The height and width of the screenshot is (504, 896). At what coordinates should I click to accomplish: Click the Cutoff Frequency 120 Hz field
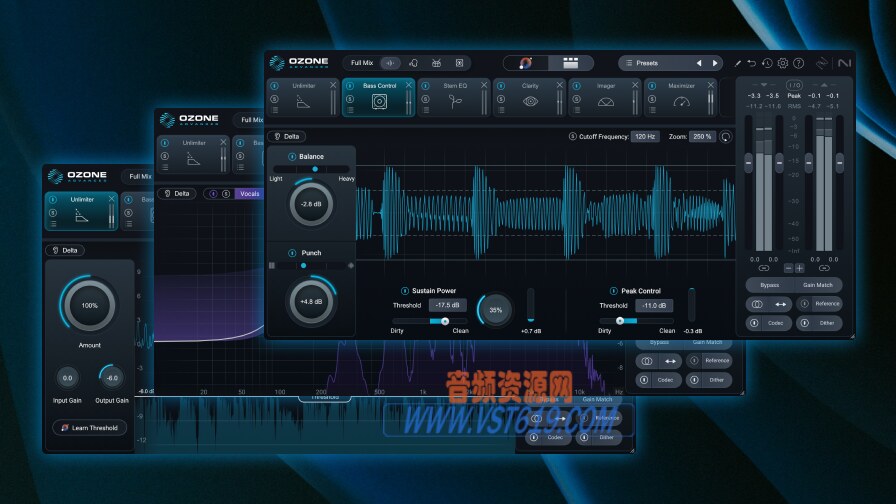point(645,137)
